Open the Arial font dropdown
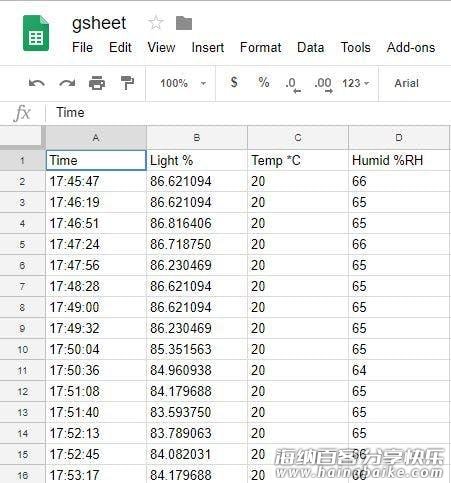The width and height of the screenshot is (451, 483). point(406,83)
